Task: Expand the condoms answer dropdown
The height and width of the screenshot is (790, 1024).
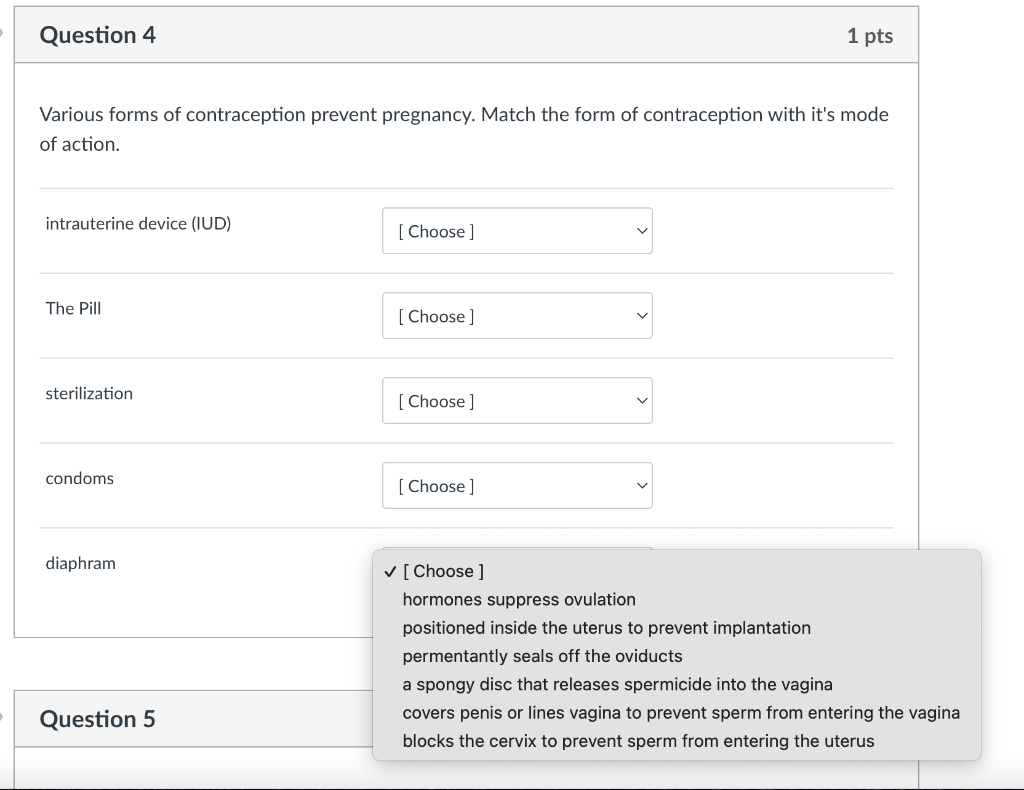Action: (517, 486)
